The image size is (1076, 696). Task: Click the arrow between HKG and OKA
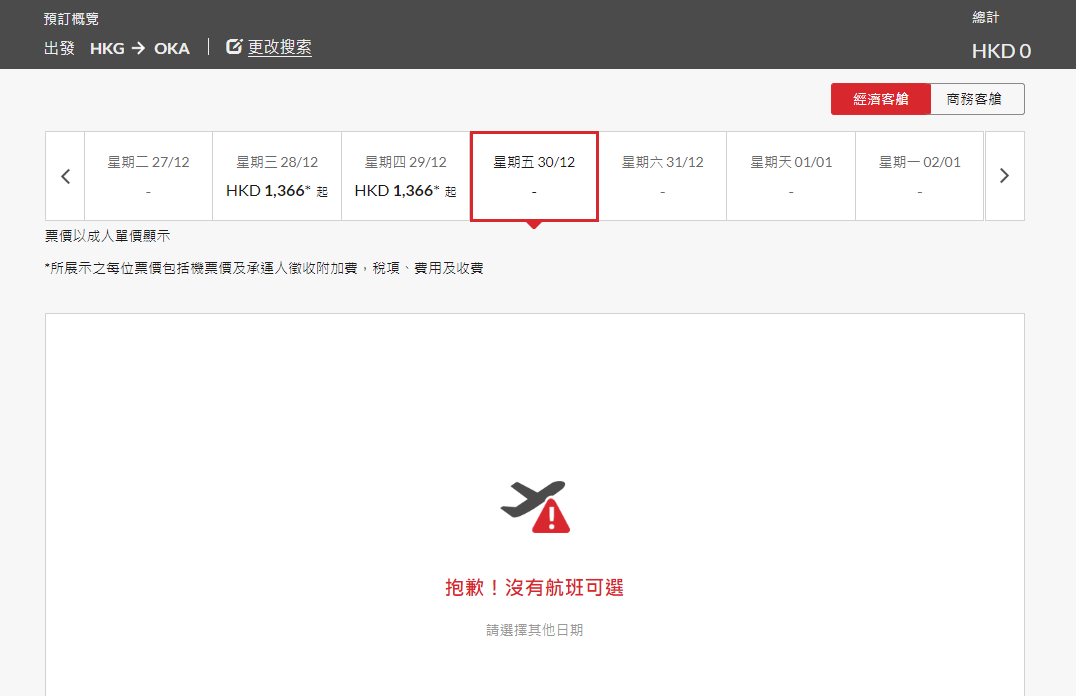[139, 48]
